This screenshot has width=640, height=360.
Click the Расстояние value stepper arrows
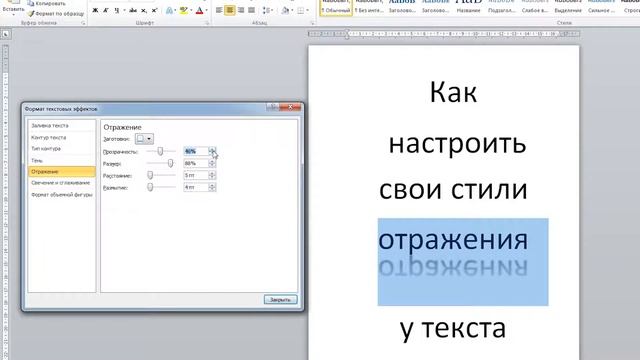point(212,175)
